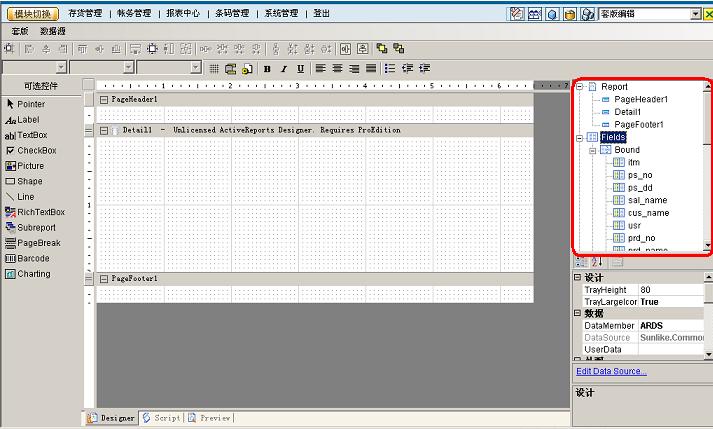713x429 pixels.
Task: Apply underline formatting
Action: (x=299, y=68)
